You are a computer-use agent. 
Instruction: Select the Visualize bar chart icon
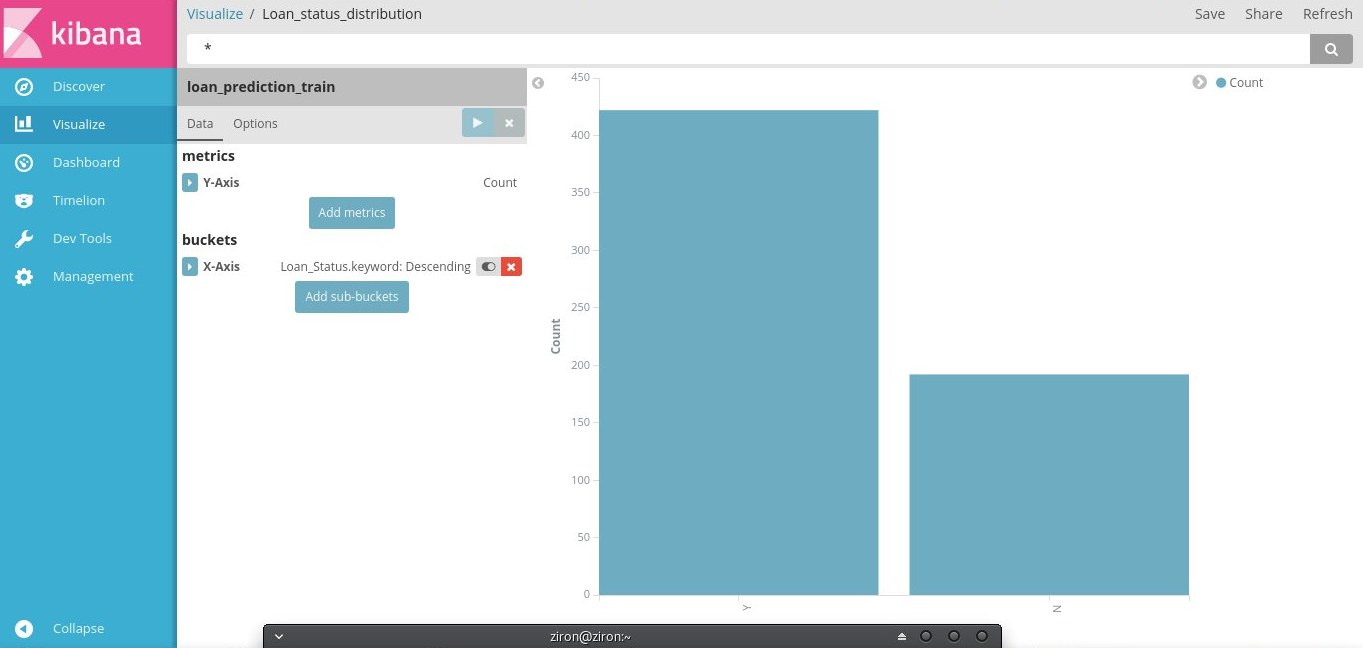(24, 125)
